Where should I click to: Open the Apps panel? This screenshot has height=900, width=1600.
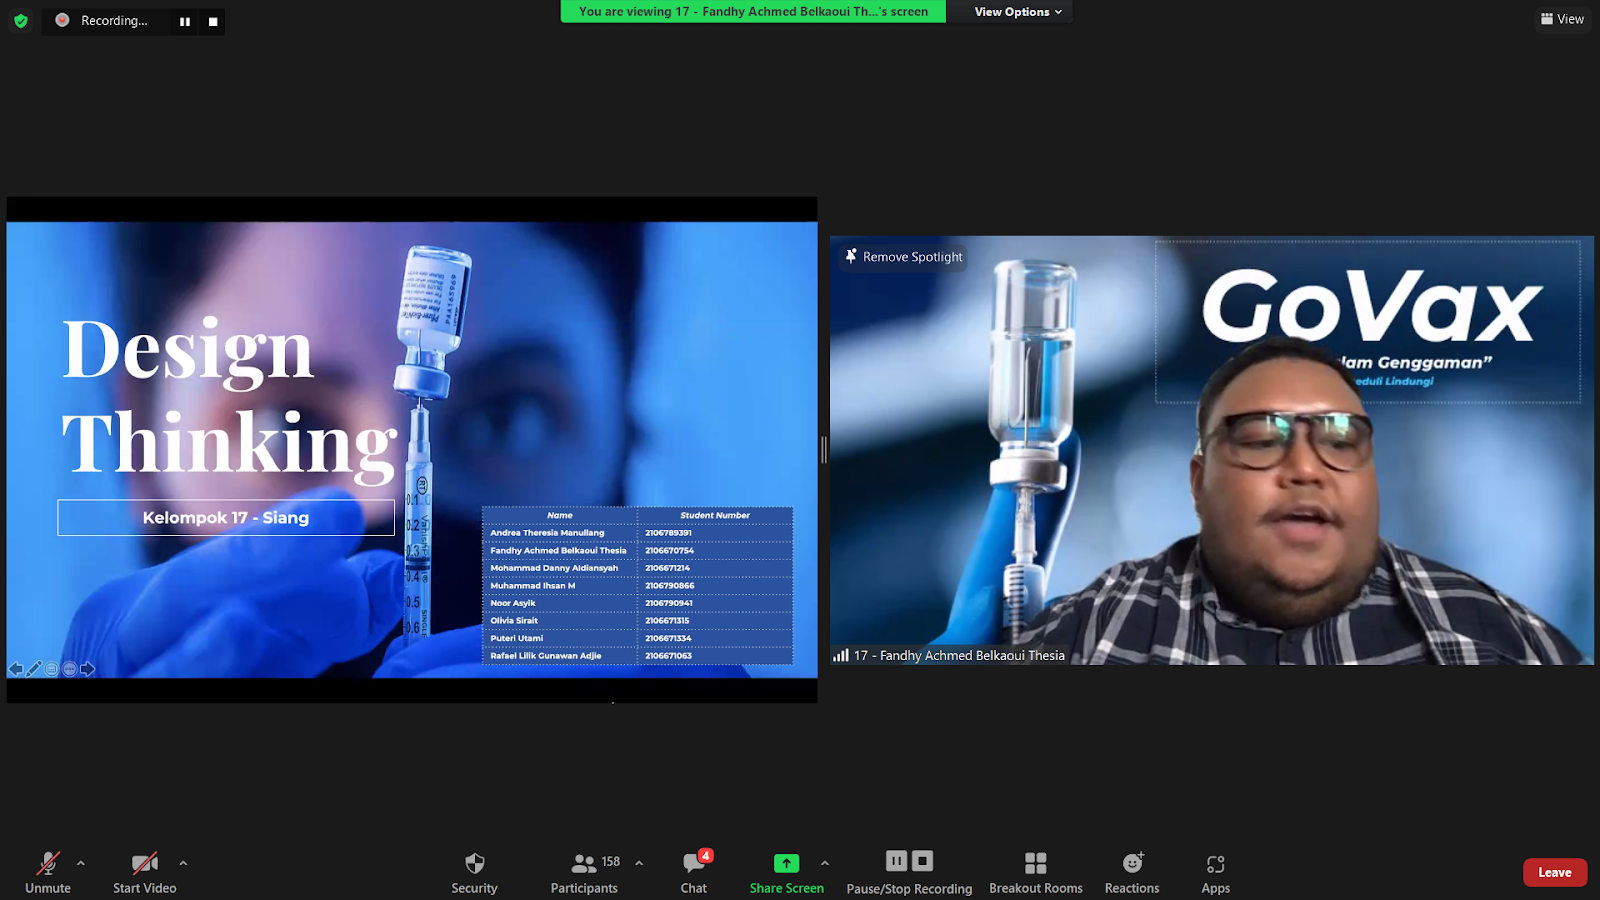tap(1216, 872)
